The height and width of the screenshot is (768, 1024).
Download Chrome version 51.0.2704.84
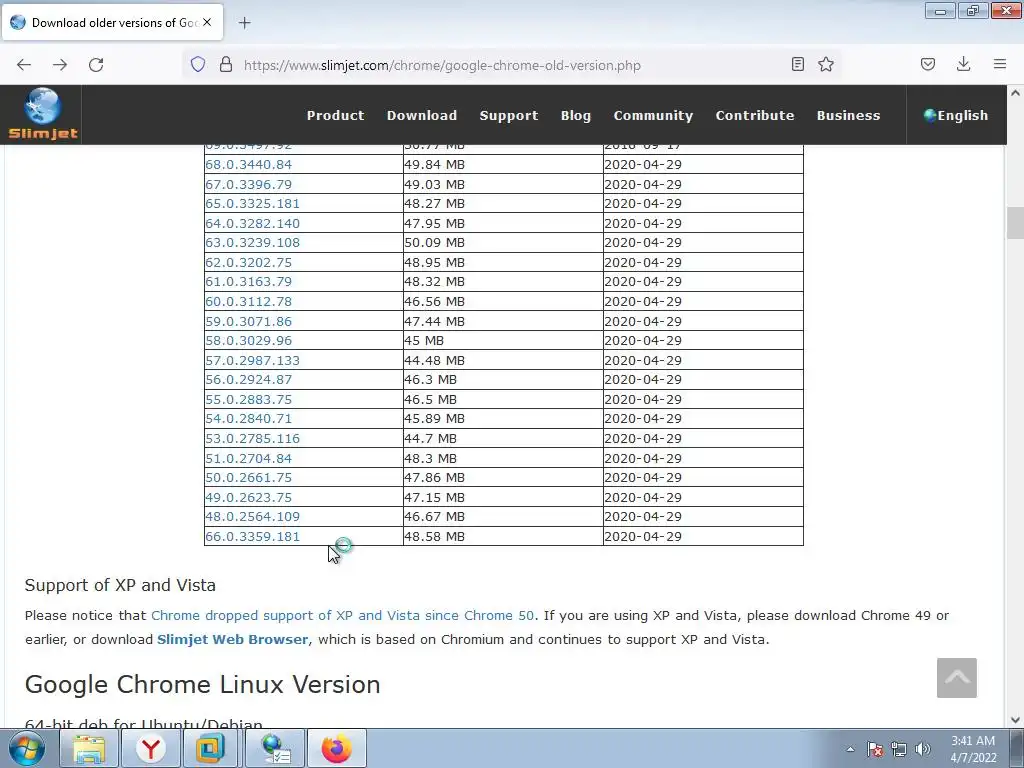(248, 458)
